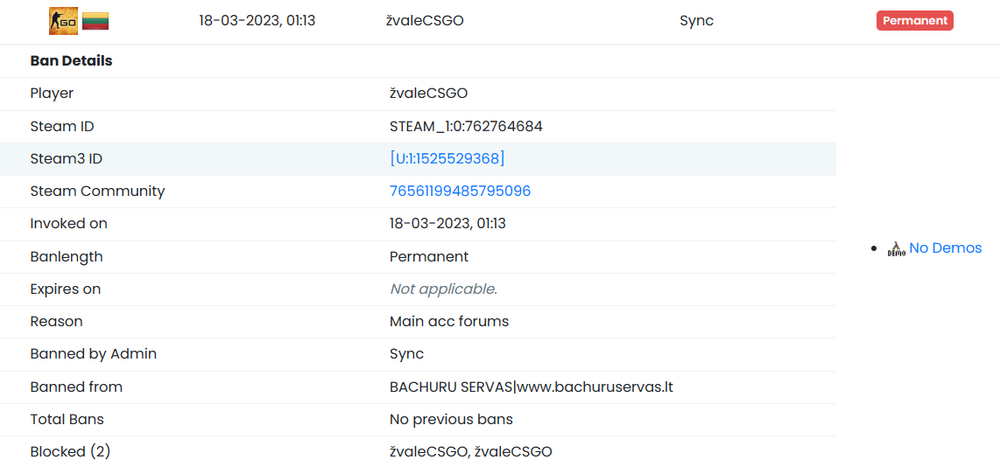Click the Banlength value Permanent

click(x=429, y=256)
